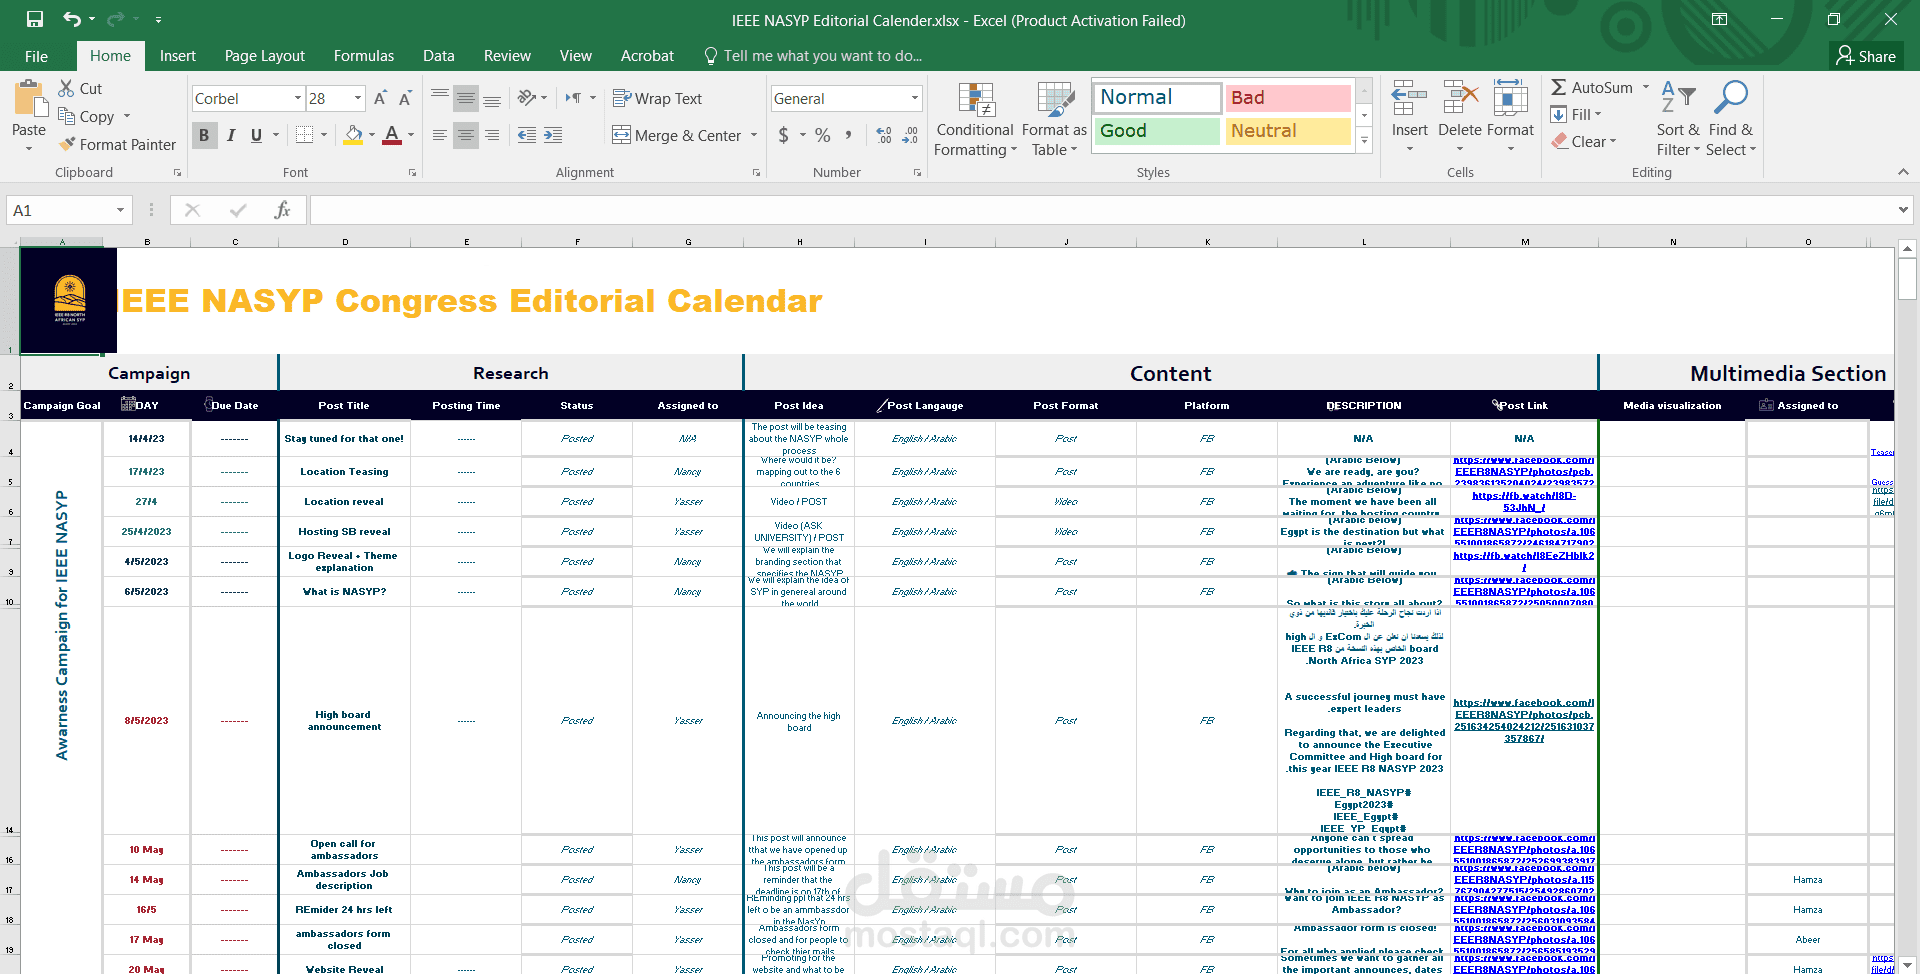
Task: Increase font size with the large A icon
Action: [x=380, y=98]
